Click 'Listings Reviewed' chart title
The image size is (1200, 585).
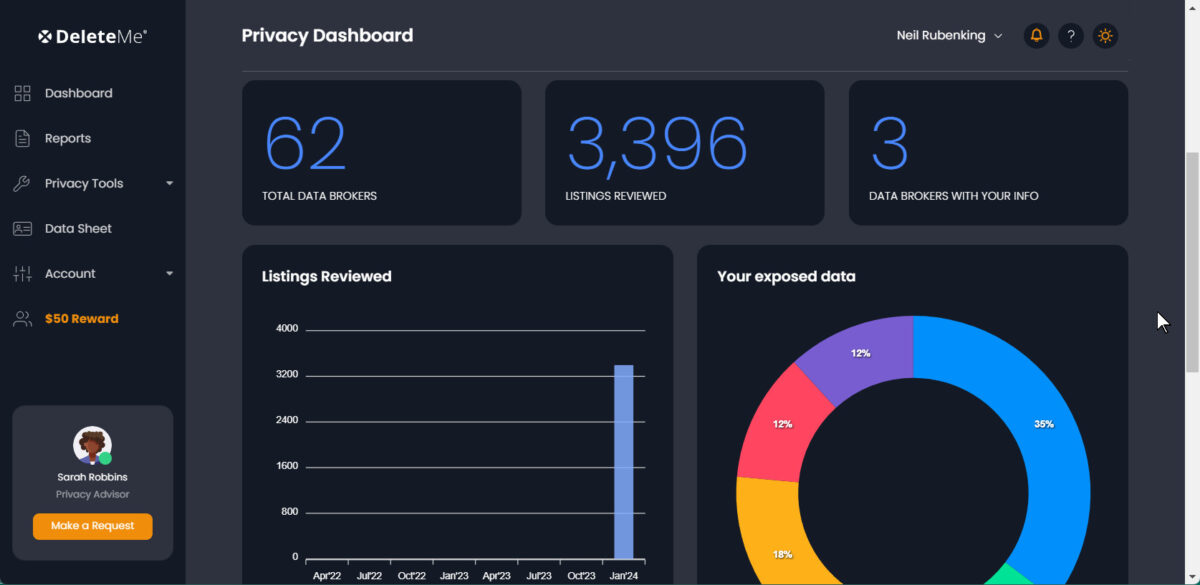coord(327,276)
